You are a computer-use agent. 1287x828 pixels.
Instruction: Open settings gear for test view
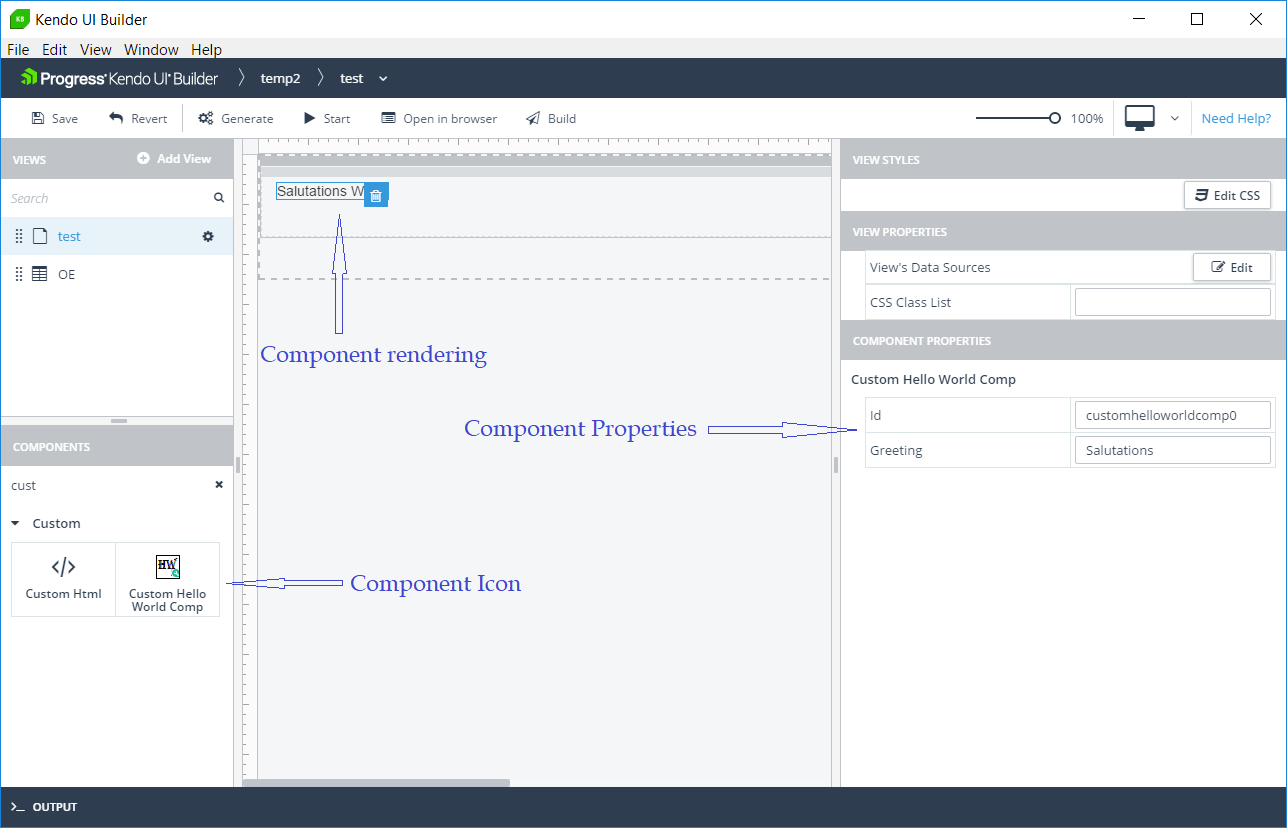point(208,237)
